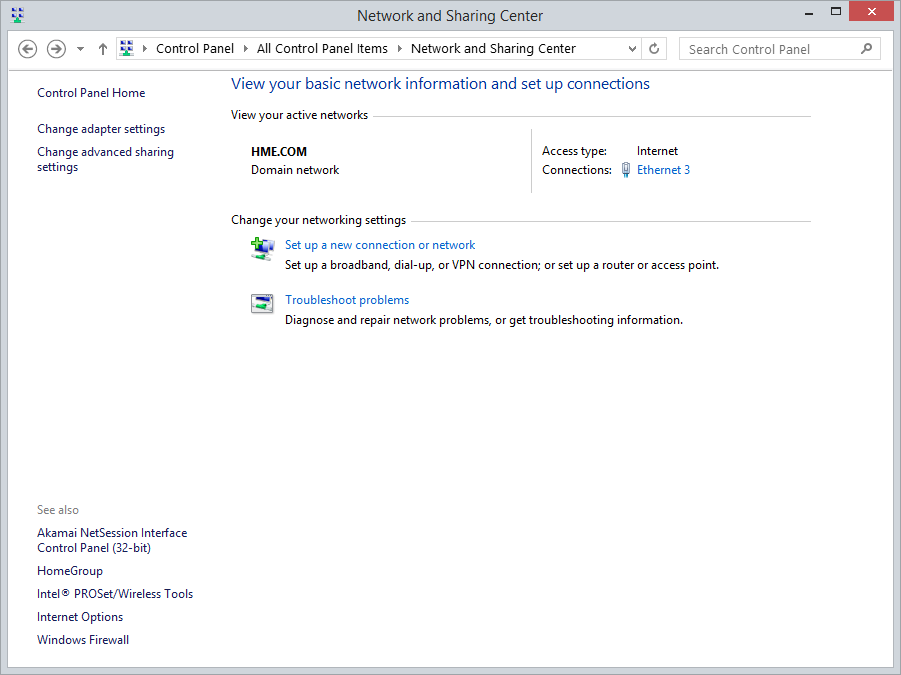Screen dimensions: 901x675
Task: Go up one folder level
Action: 103,49
